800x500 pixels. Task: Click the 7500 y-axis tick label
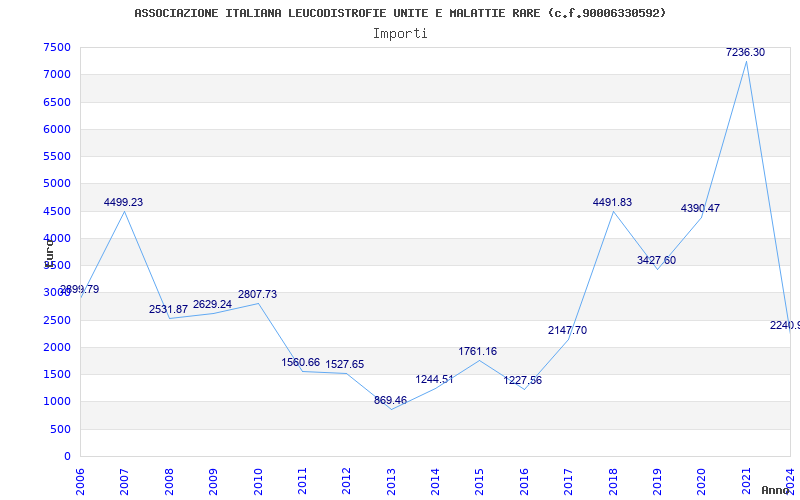point(57,47)
